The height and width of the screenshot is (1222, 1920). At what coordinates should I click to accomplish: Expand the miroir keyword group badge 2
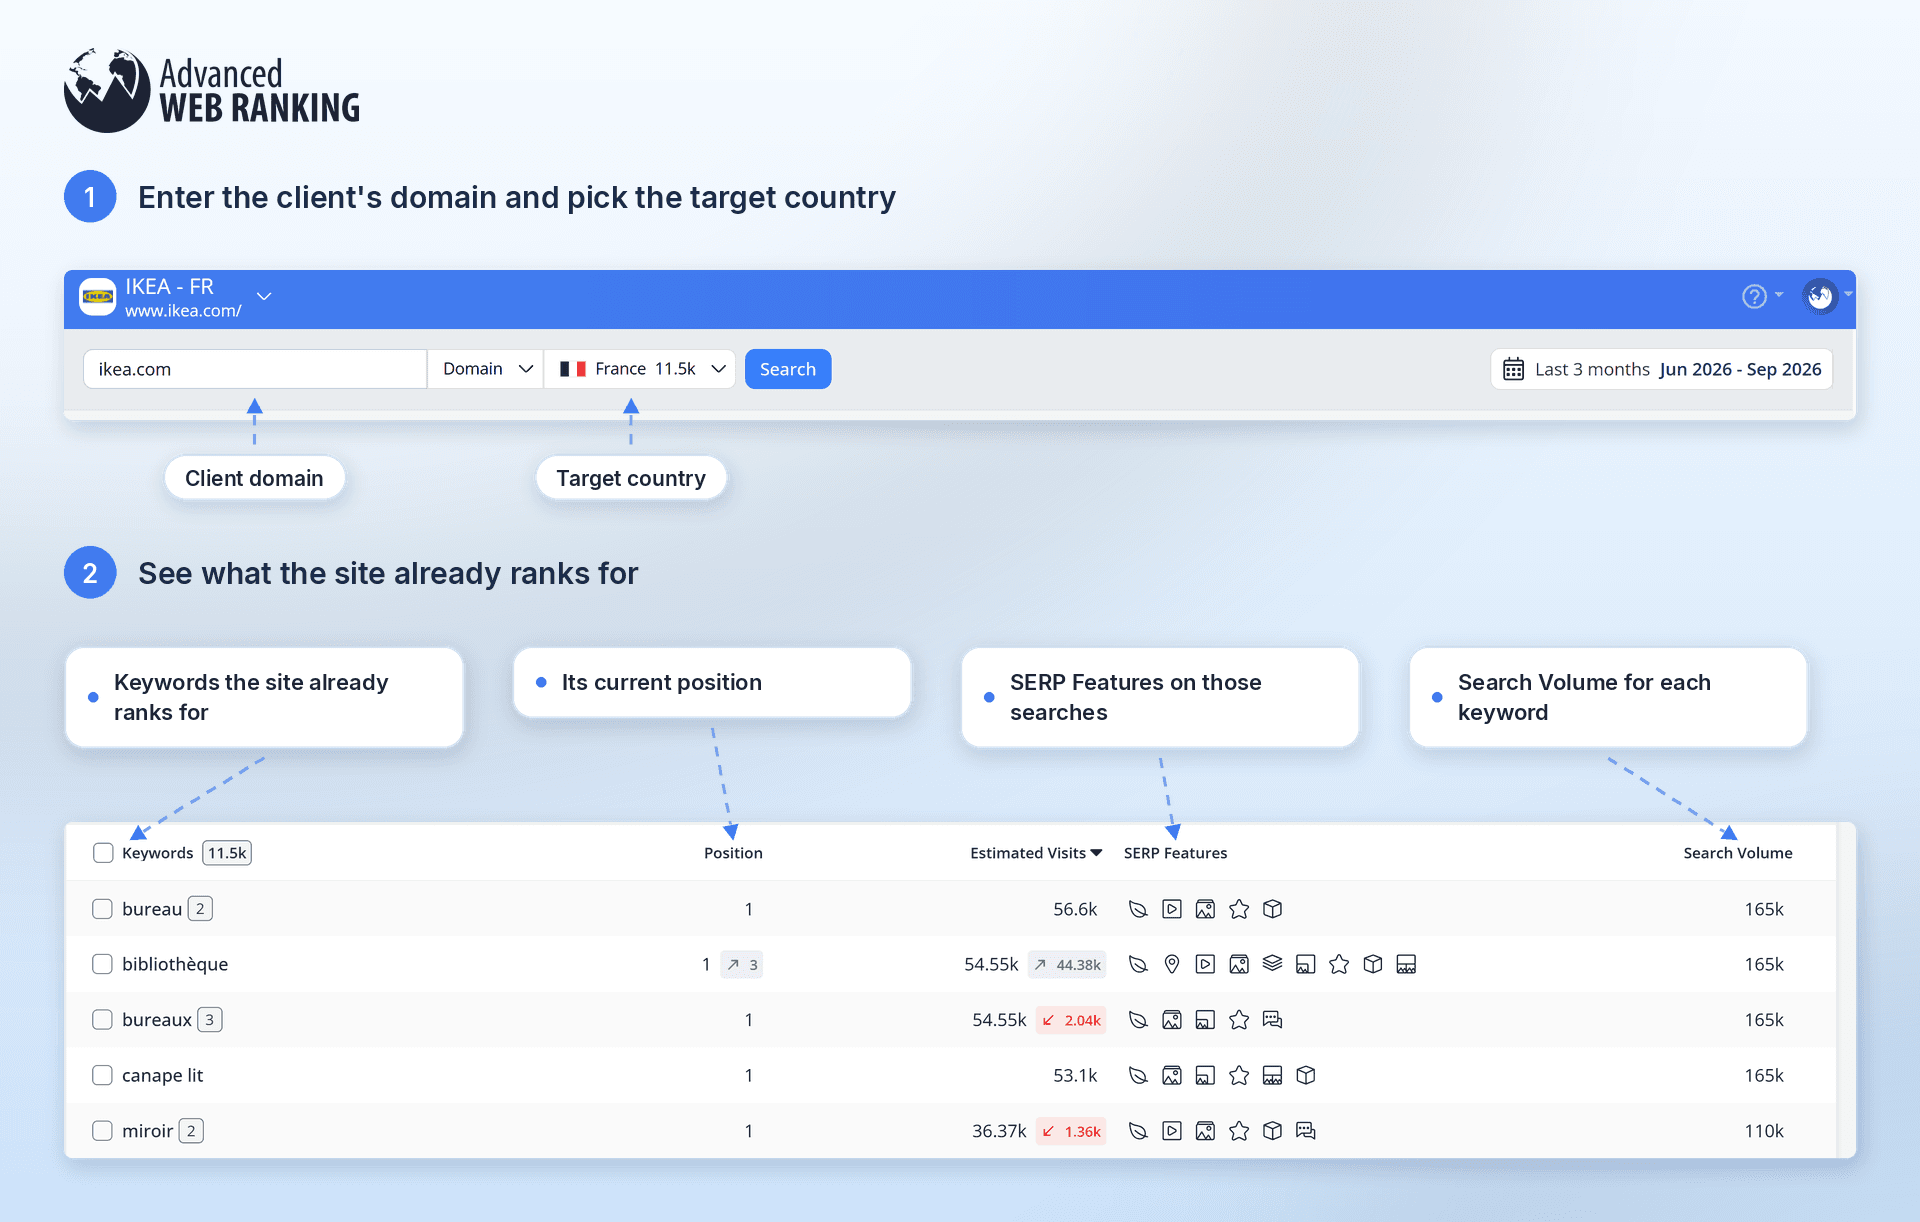pyautogui.click(x=191, y=1131)
